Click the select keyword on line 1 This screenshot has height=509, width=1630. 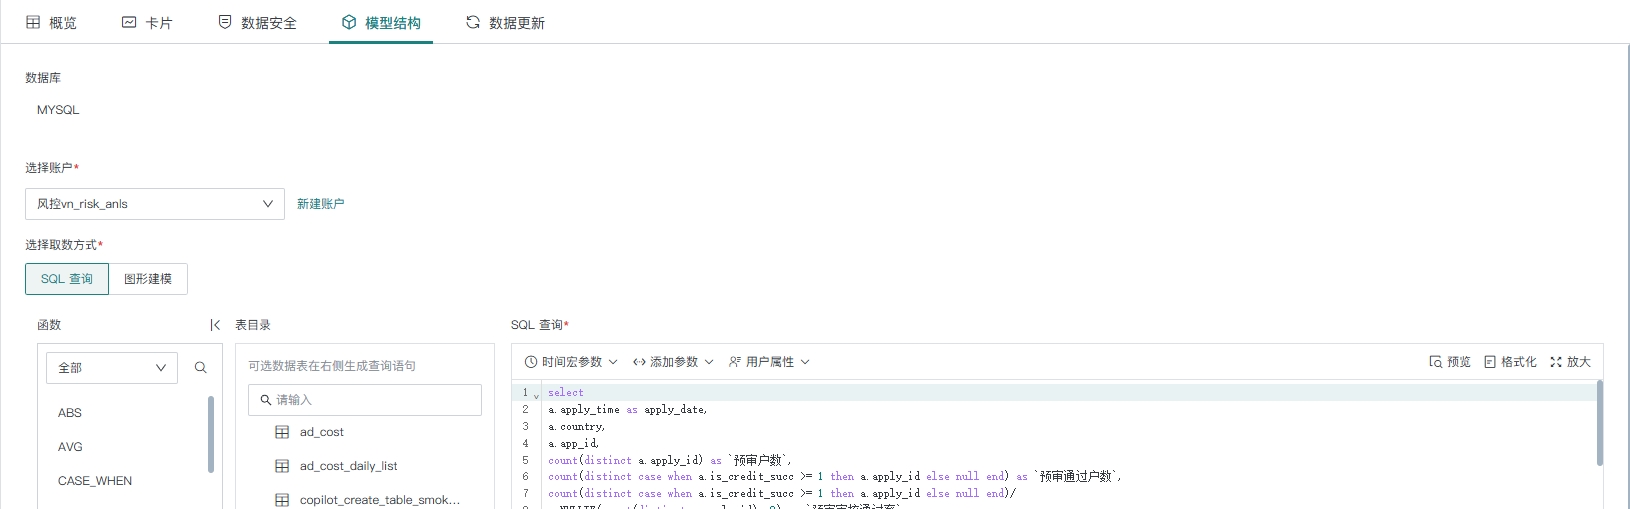pyautogui.click(x=566, y=393)
